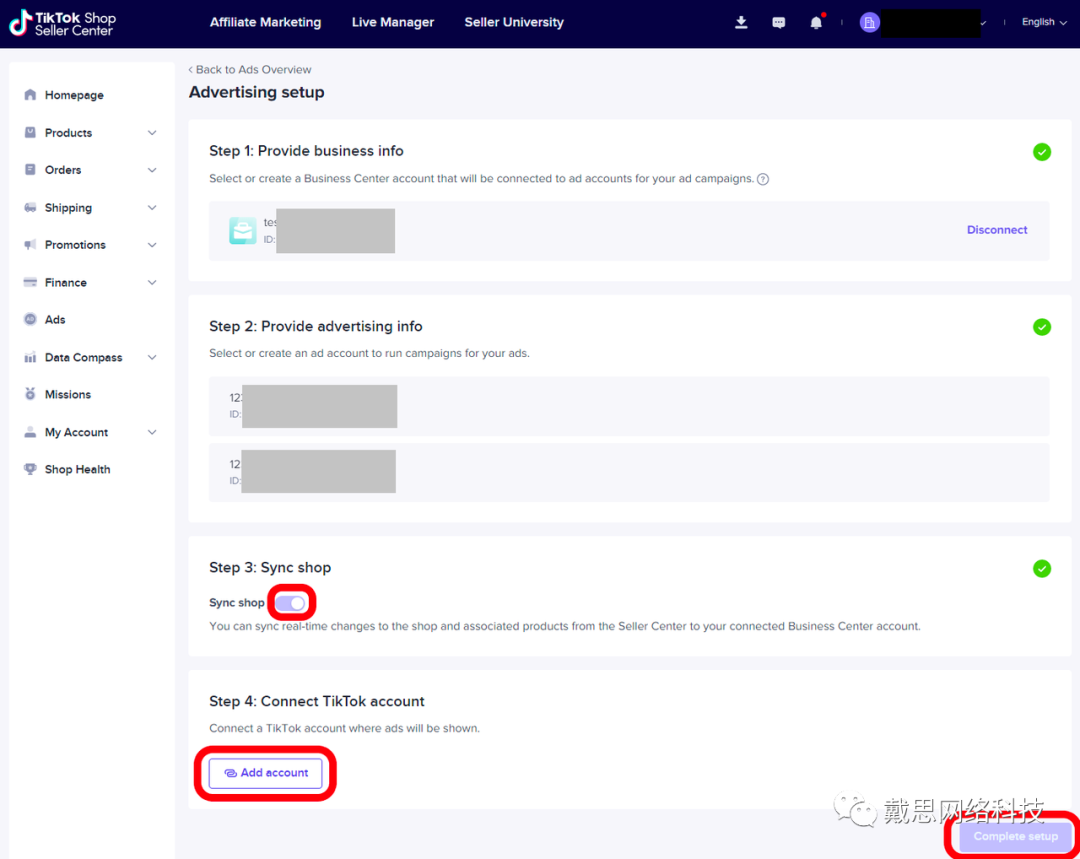Open Live Manager in top navigation
This screenshot has height=859, width=1080.
point(393,22)
